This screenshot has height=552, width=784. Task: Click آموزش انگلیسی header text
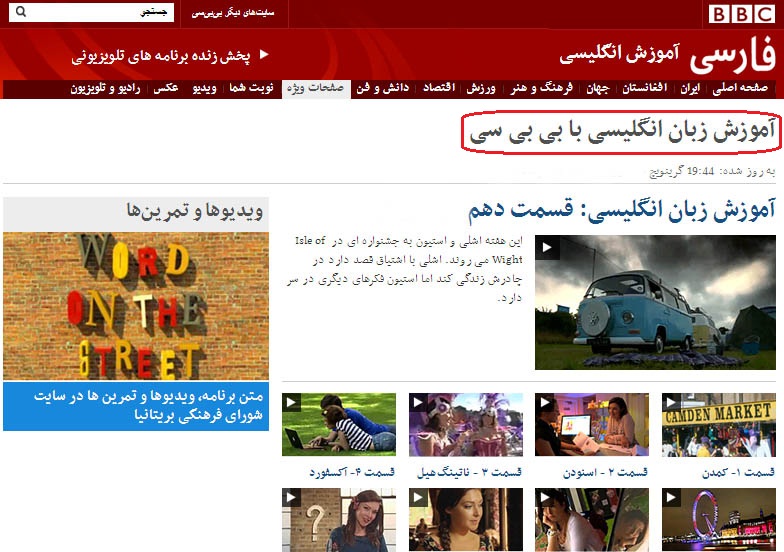click(x=619, y=54)
